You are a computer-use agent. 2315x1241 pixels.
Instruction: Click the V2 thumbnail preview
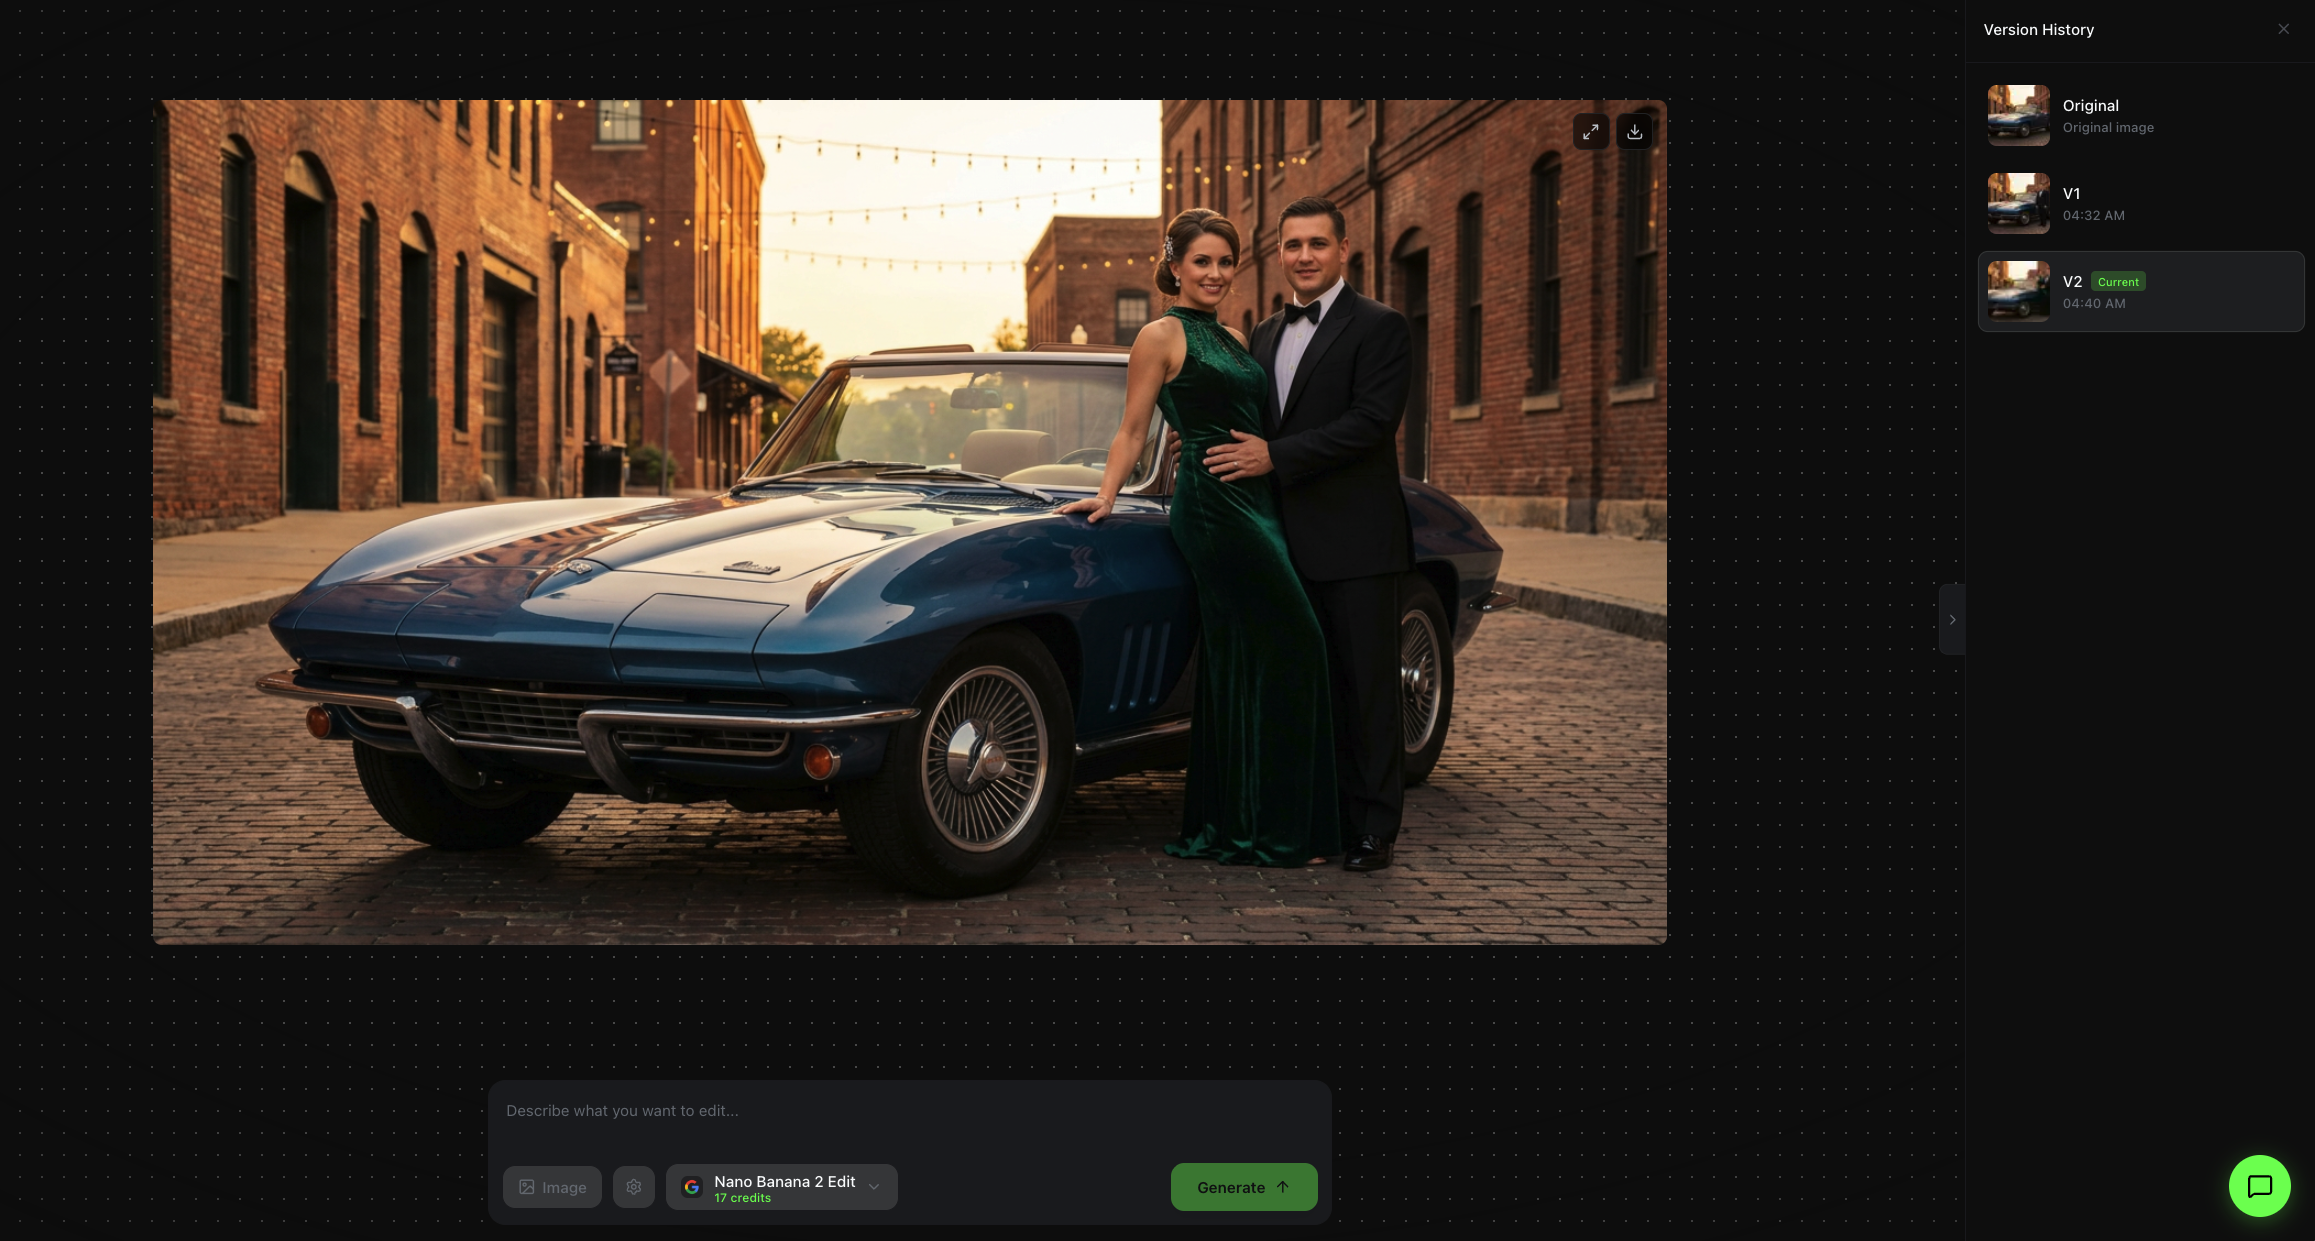[2018, 292]
